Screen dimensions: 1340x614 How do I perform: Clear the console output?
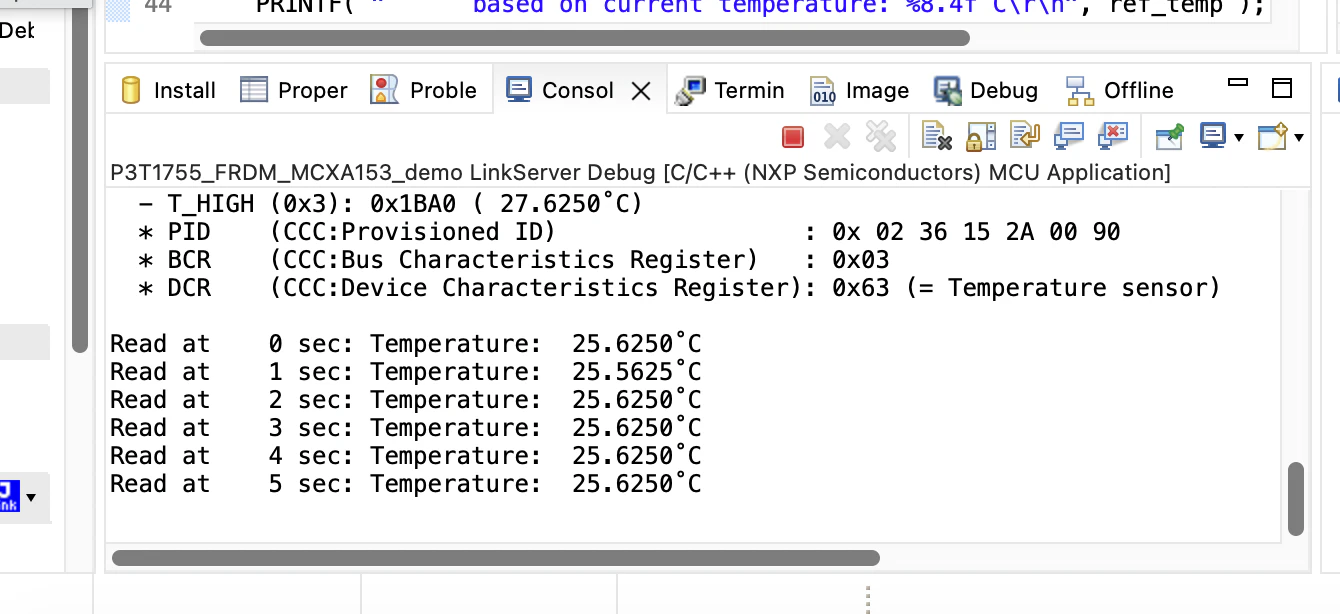(936, 137)
